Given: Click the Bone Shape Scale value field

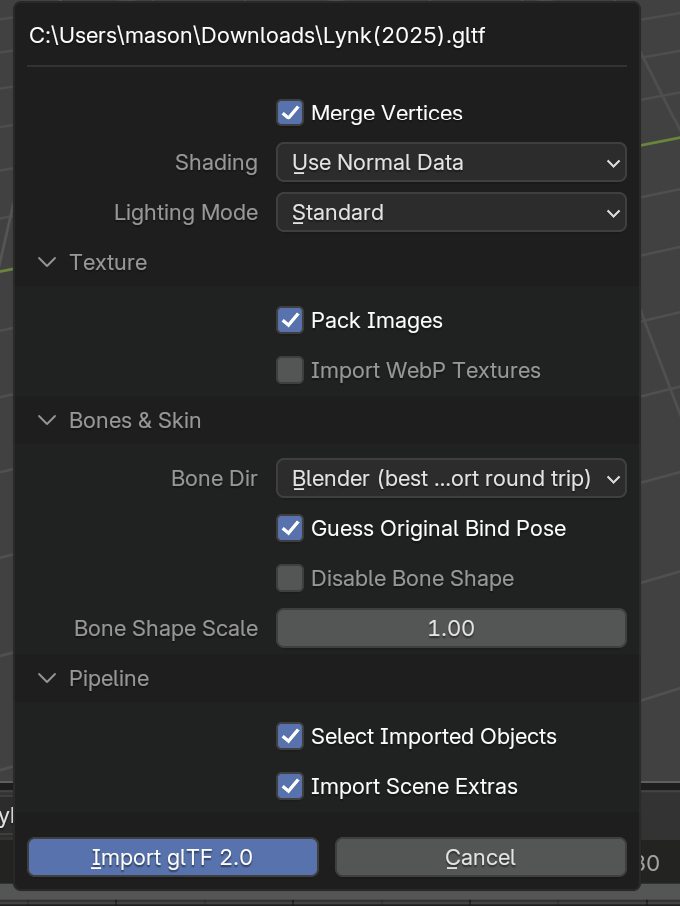Looking at the screenshot, I should (450, 628).
